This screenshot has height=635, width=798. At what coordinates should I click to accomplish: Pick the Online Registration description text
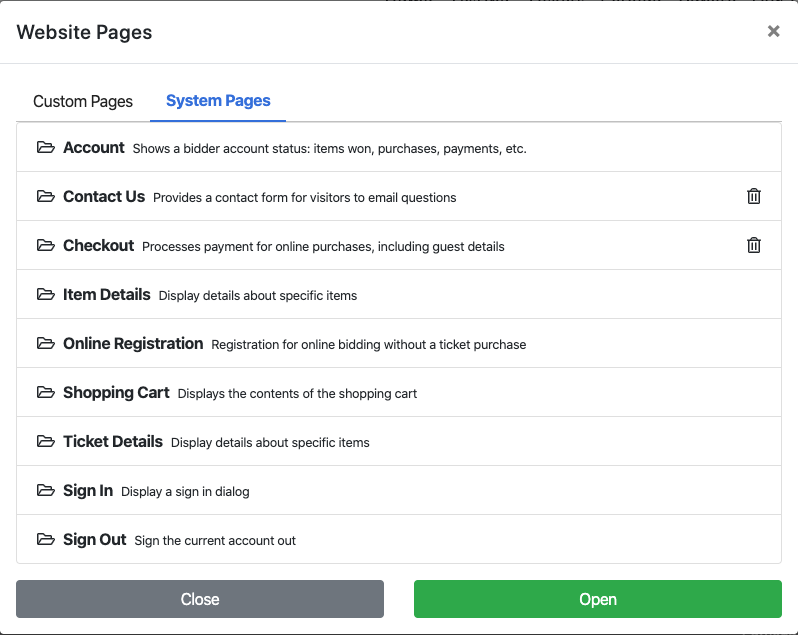(368, 345)
